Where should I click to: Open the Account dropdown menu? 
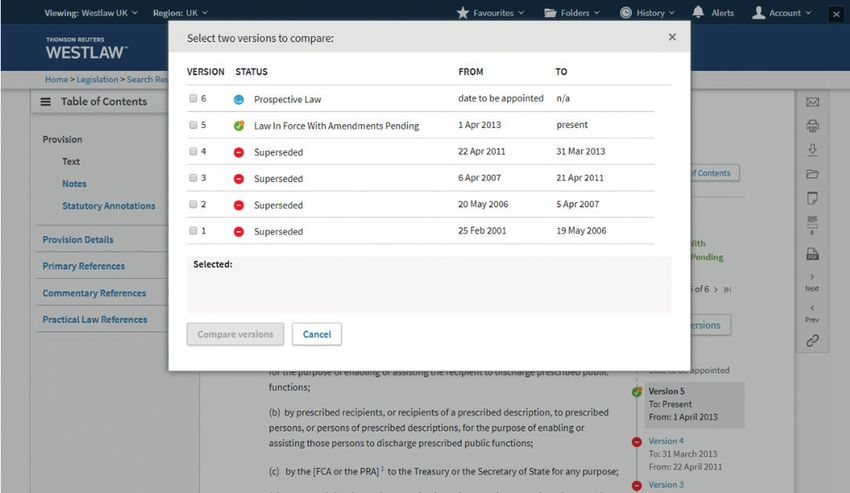783,13
